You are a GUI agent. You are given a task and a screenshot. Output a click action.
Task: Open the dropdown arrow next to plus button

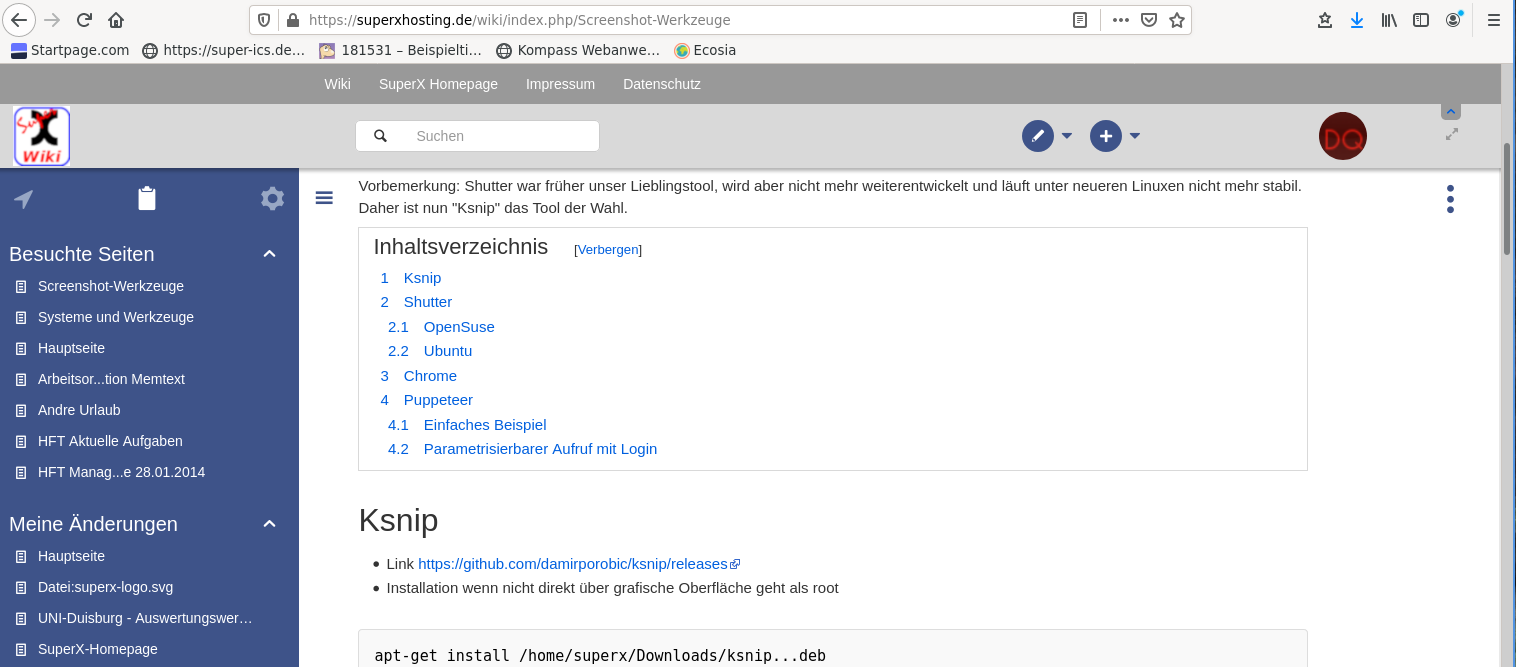1135,136
